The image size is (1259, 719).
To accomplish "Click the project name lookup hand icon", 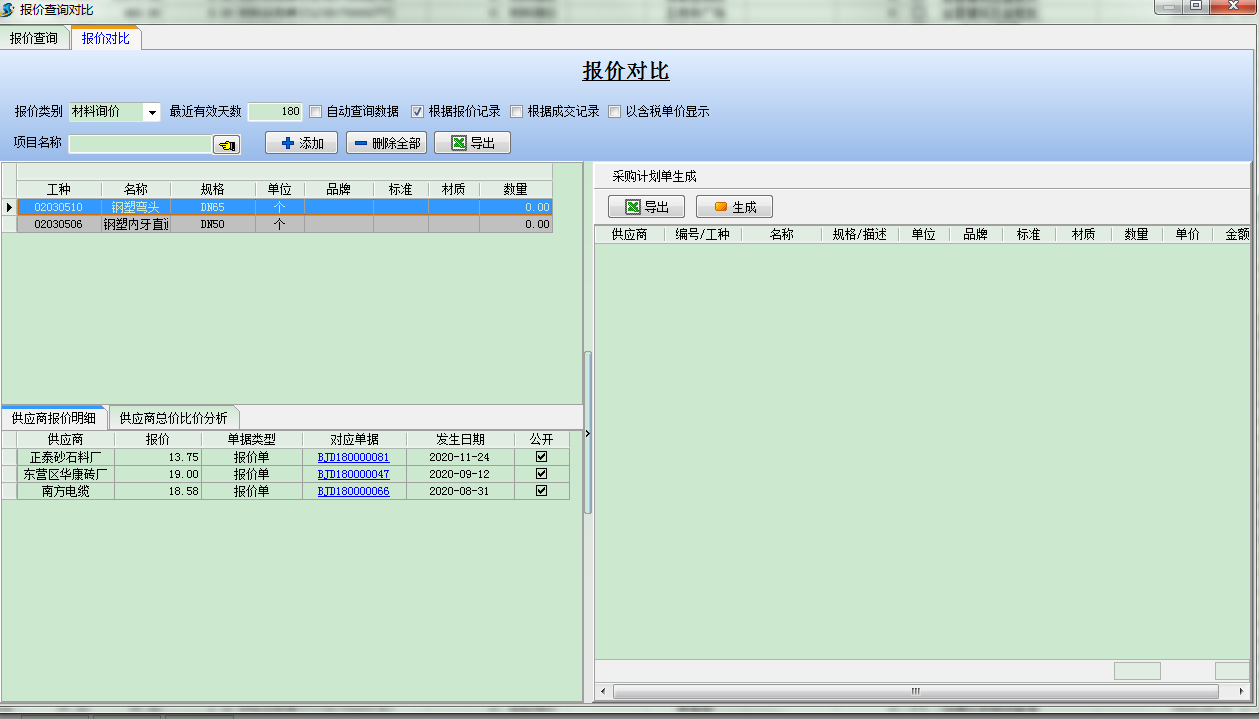I will pyautogui.click(x=227, y=145).
